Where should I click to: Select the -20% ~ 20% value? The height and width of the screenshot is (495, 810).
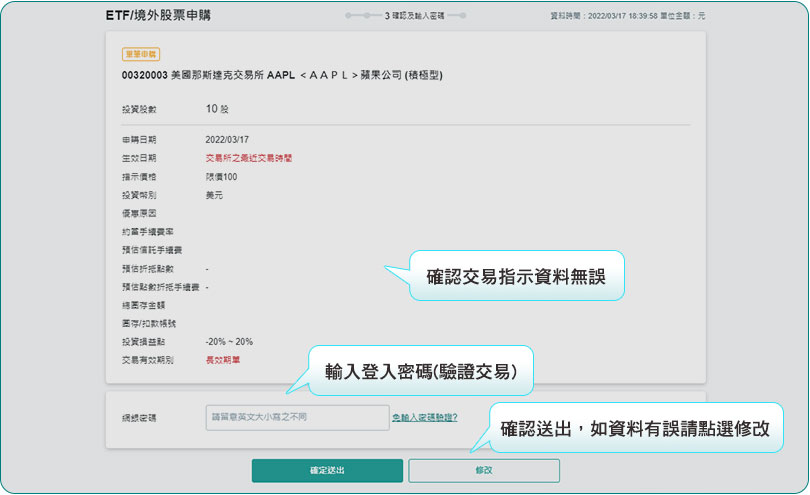(229, 342)
